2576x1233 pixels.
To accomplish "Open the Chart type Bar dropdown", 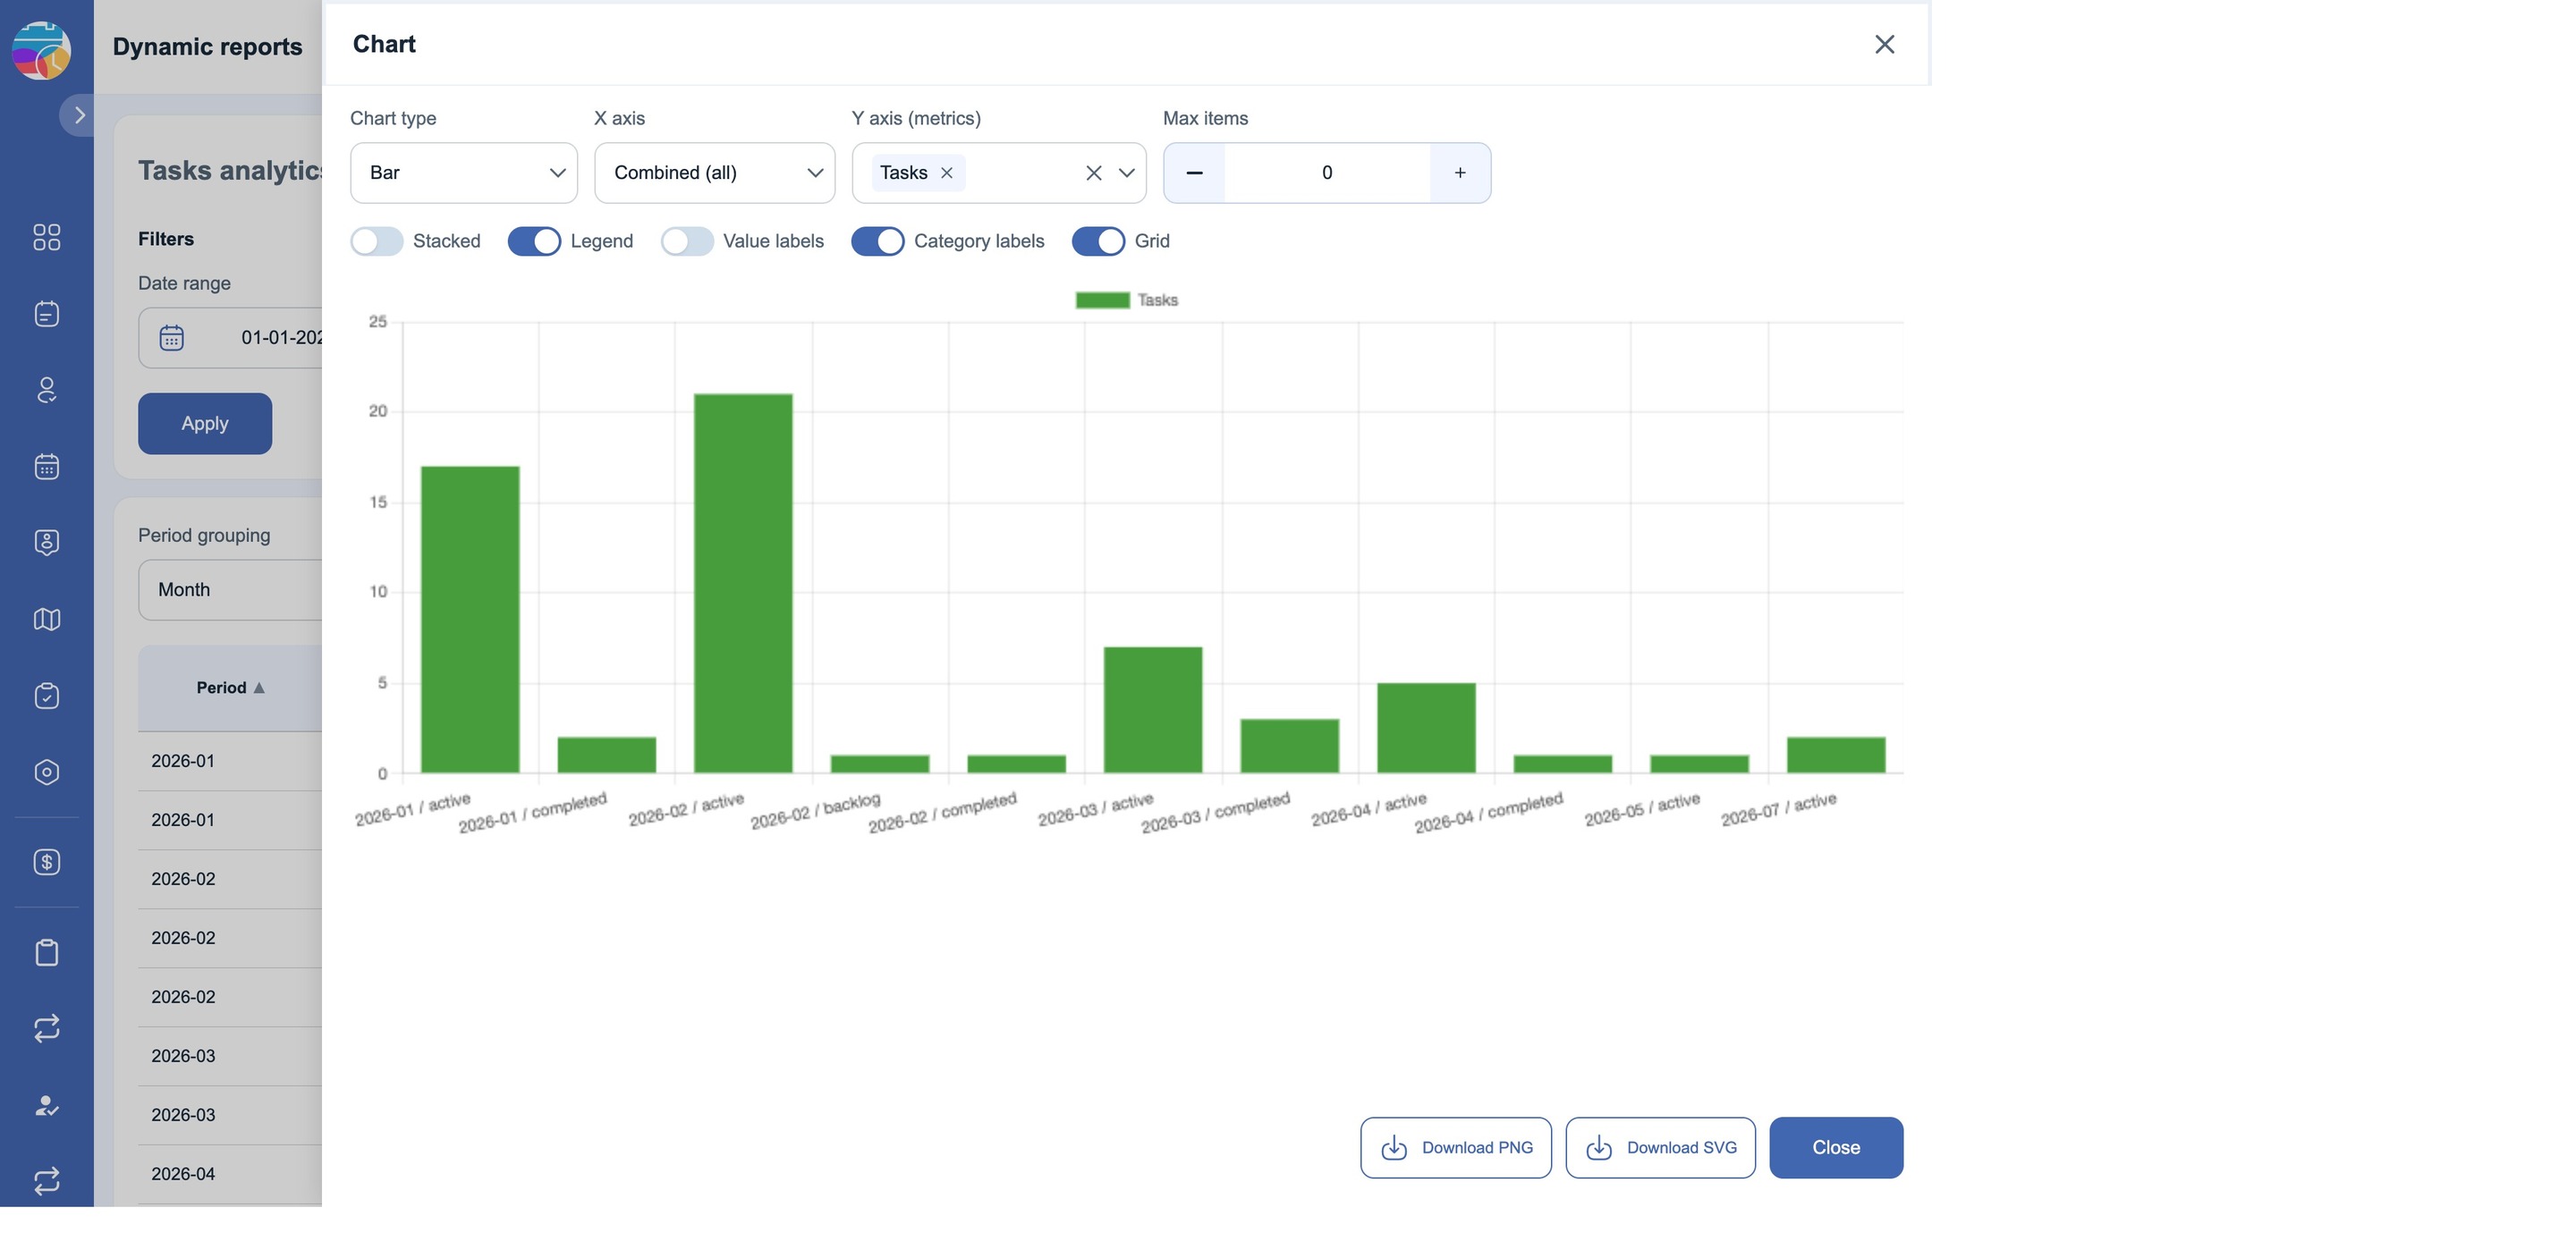I will tap(464, 173).
